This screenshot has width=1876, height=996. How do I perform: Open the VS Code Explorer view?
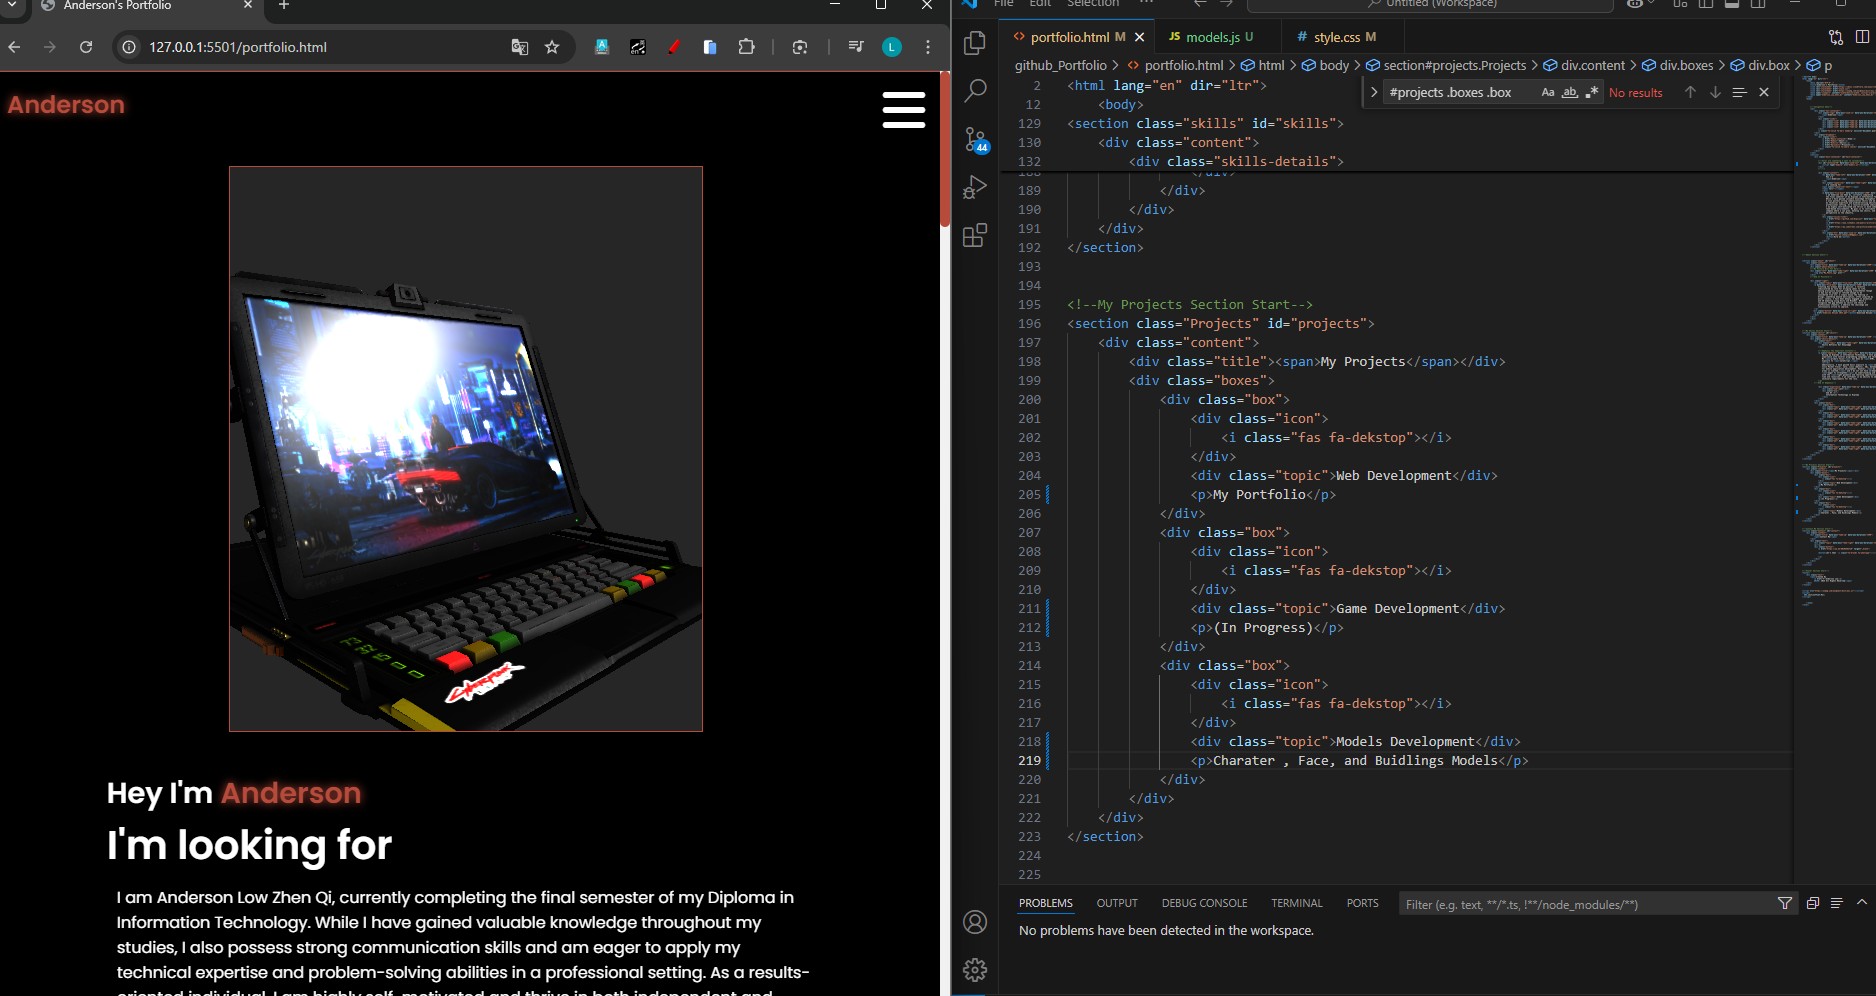pyautogui.click(x=975, y=43)
